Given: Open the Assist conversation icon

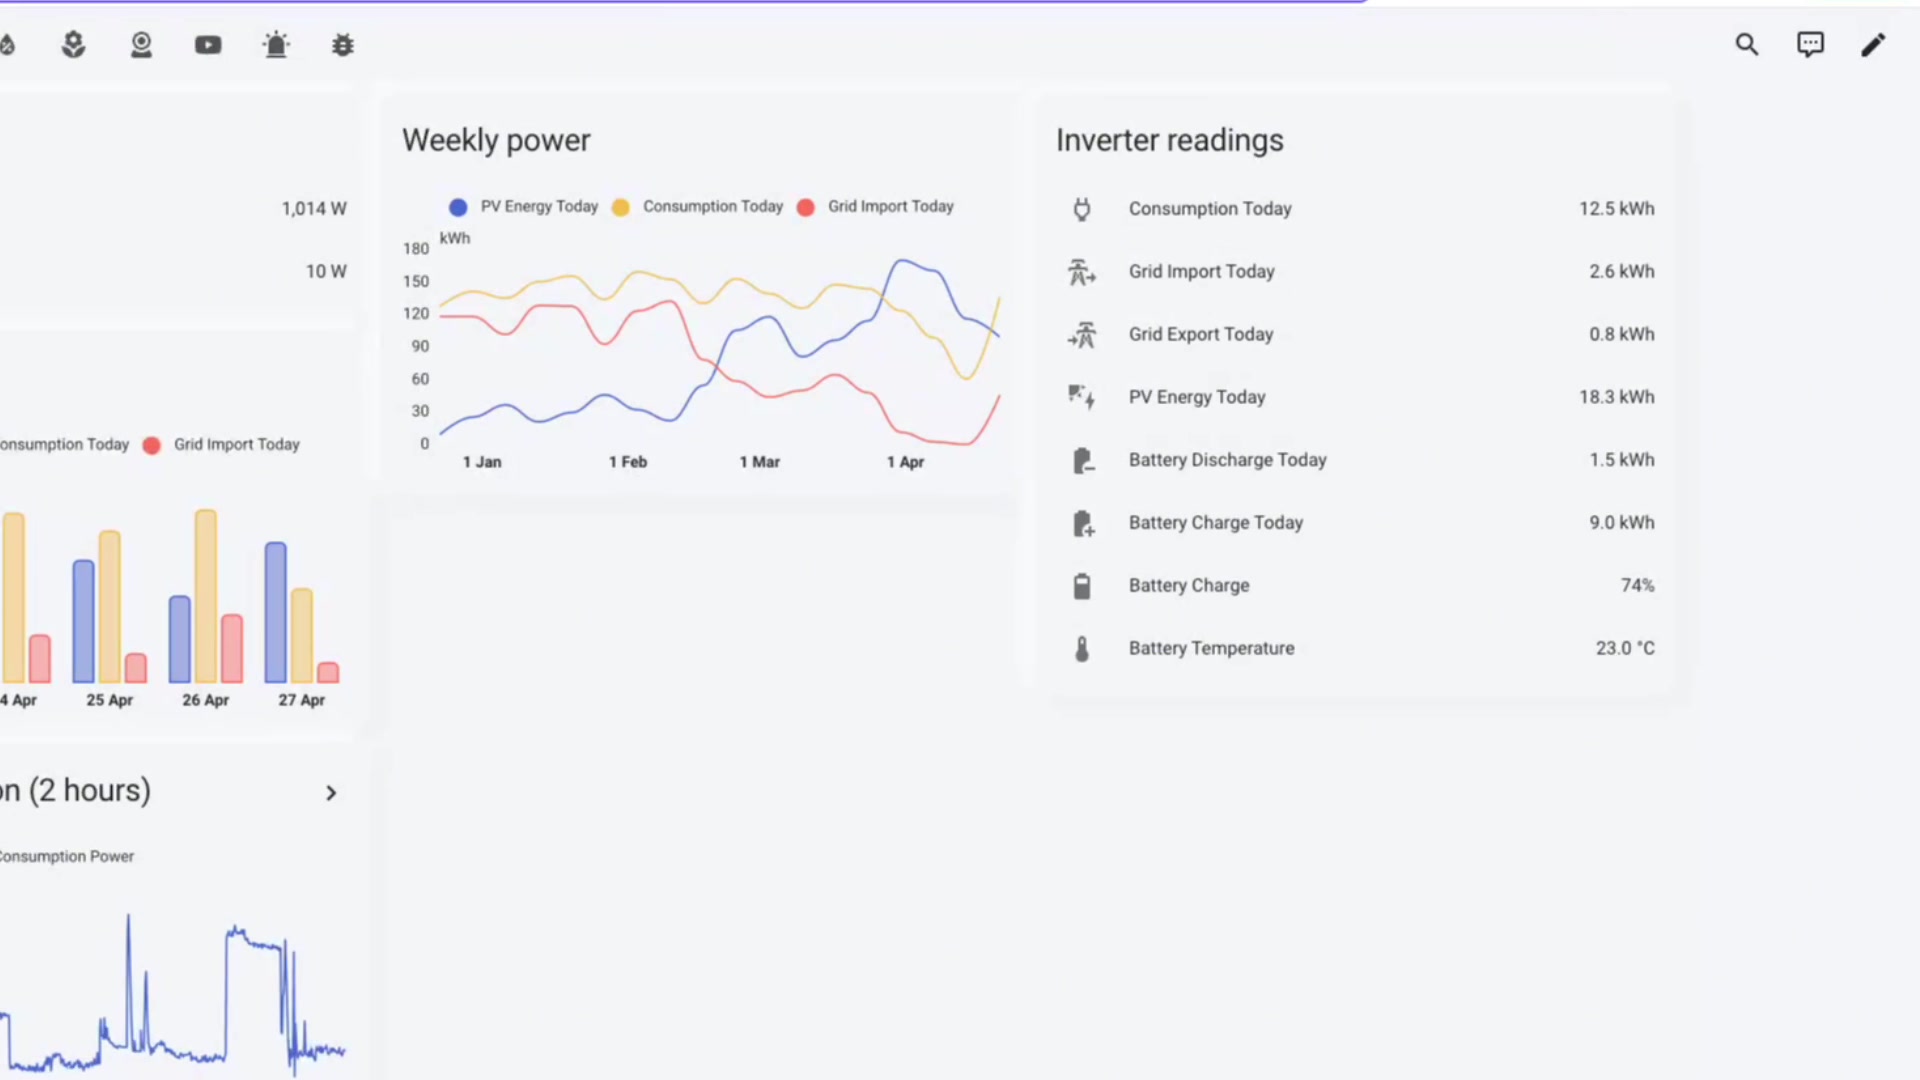Looking at the screenshot, I should click(x=1810, y=44).
